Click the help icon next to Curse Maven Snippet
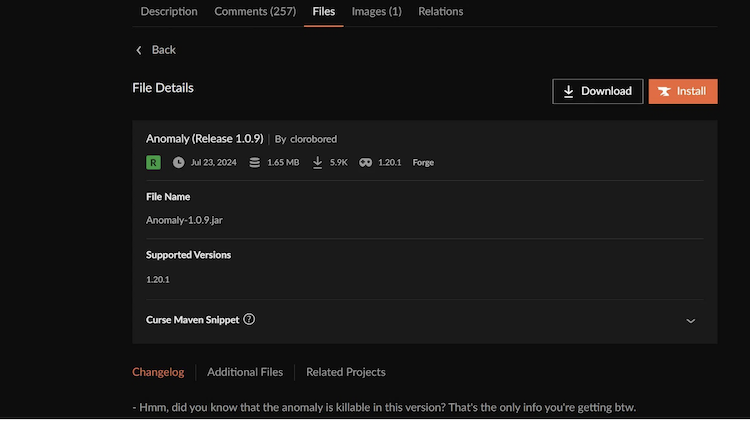750x421 pixels. [x=249, y=320]
